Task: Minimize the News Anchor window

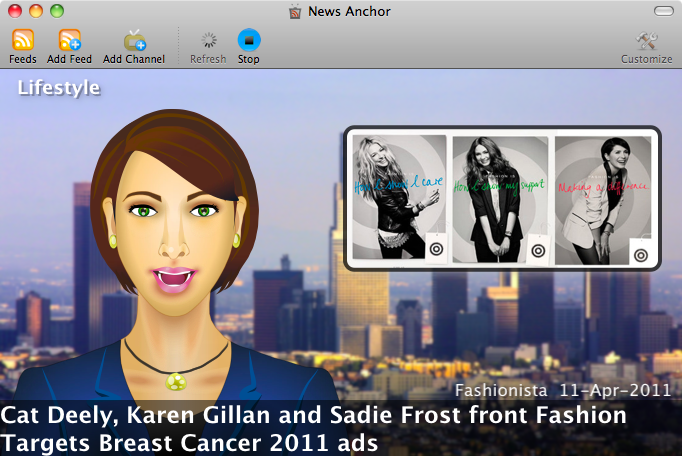Action: click(x=36, y=11)
